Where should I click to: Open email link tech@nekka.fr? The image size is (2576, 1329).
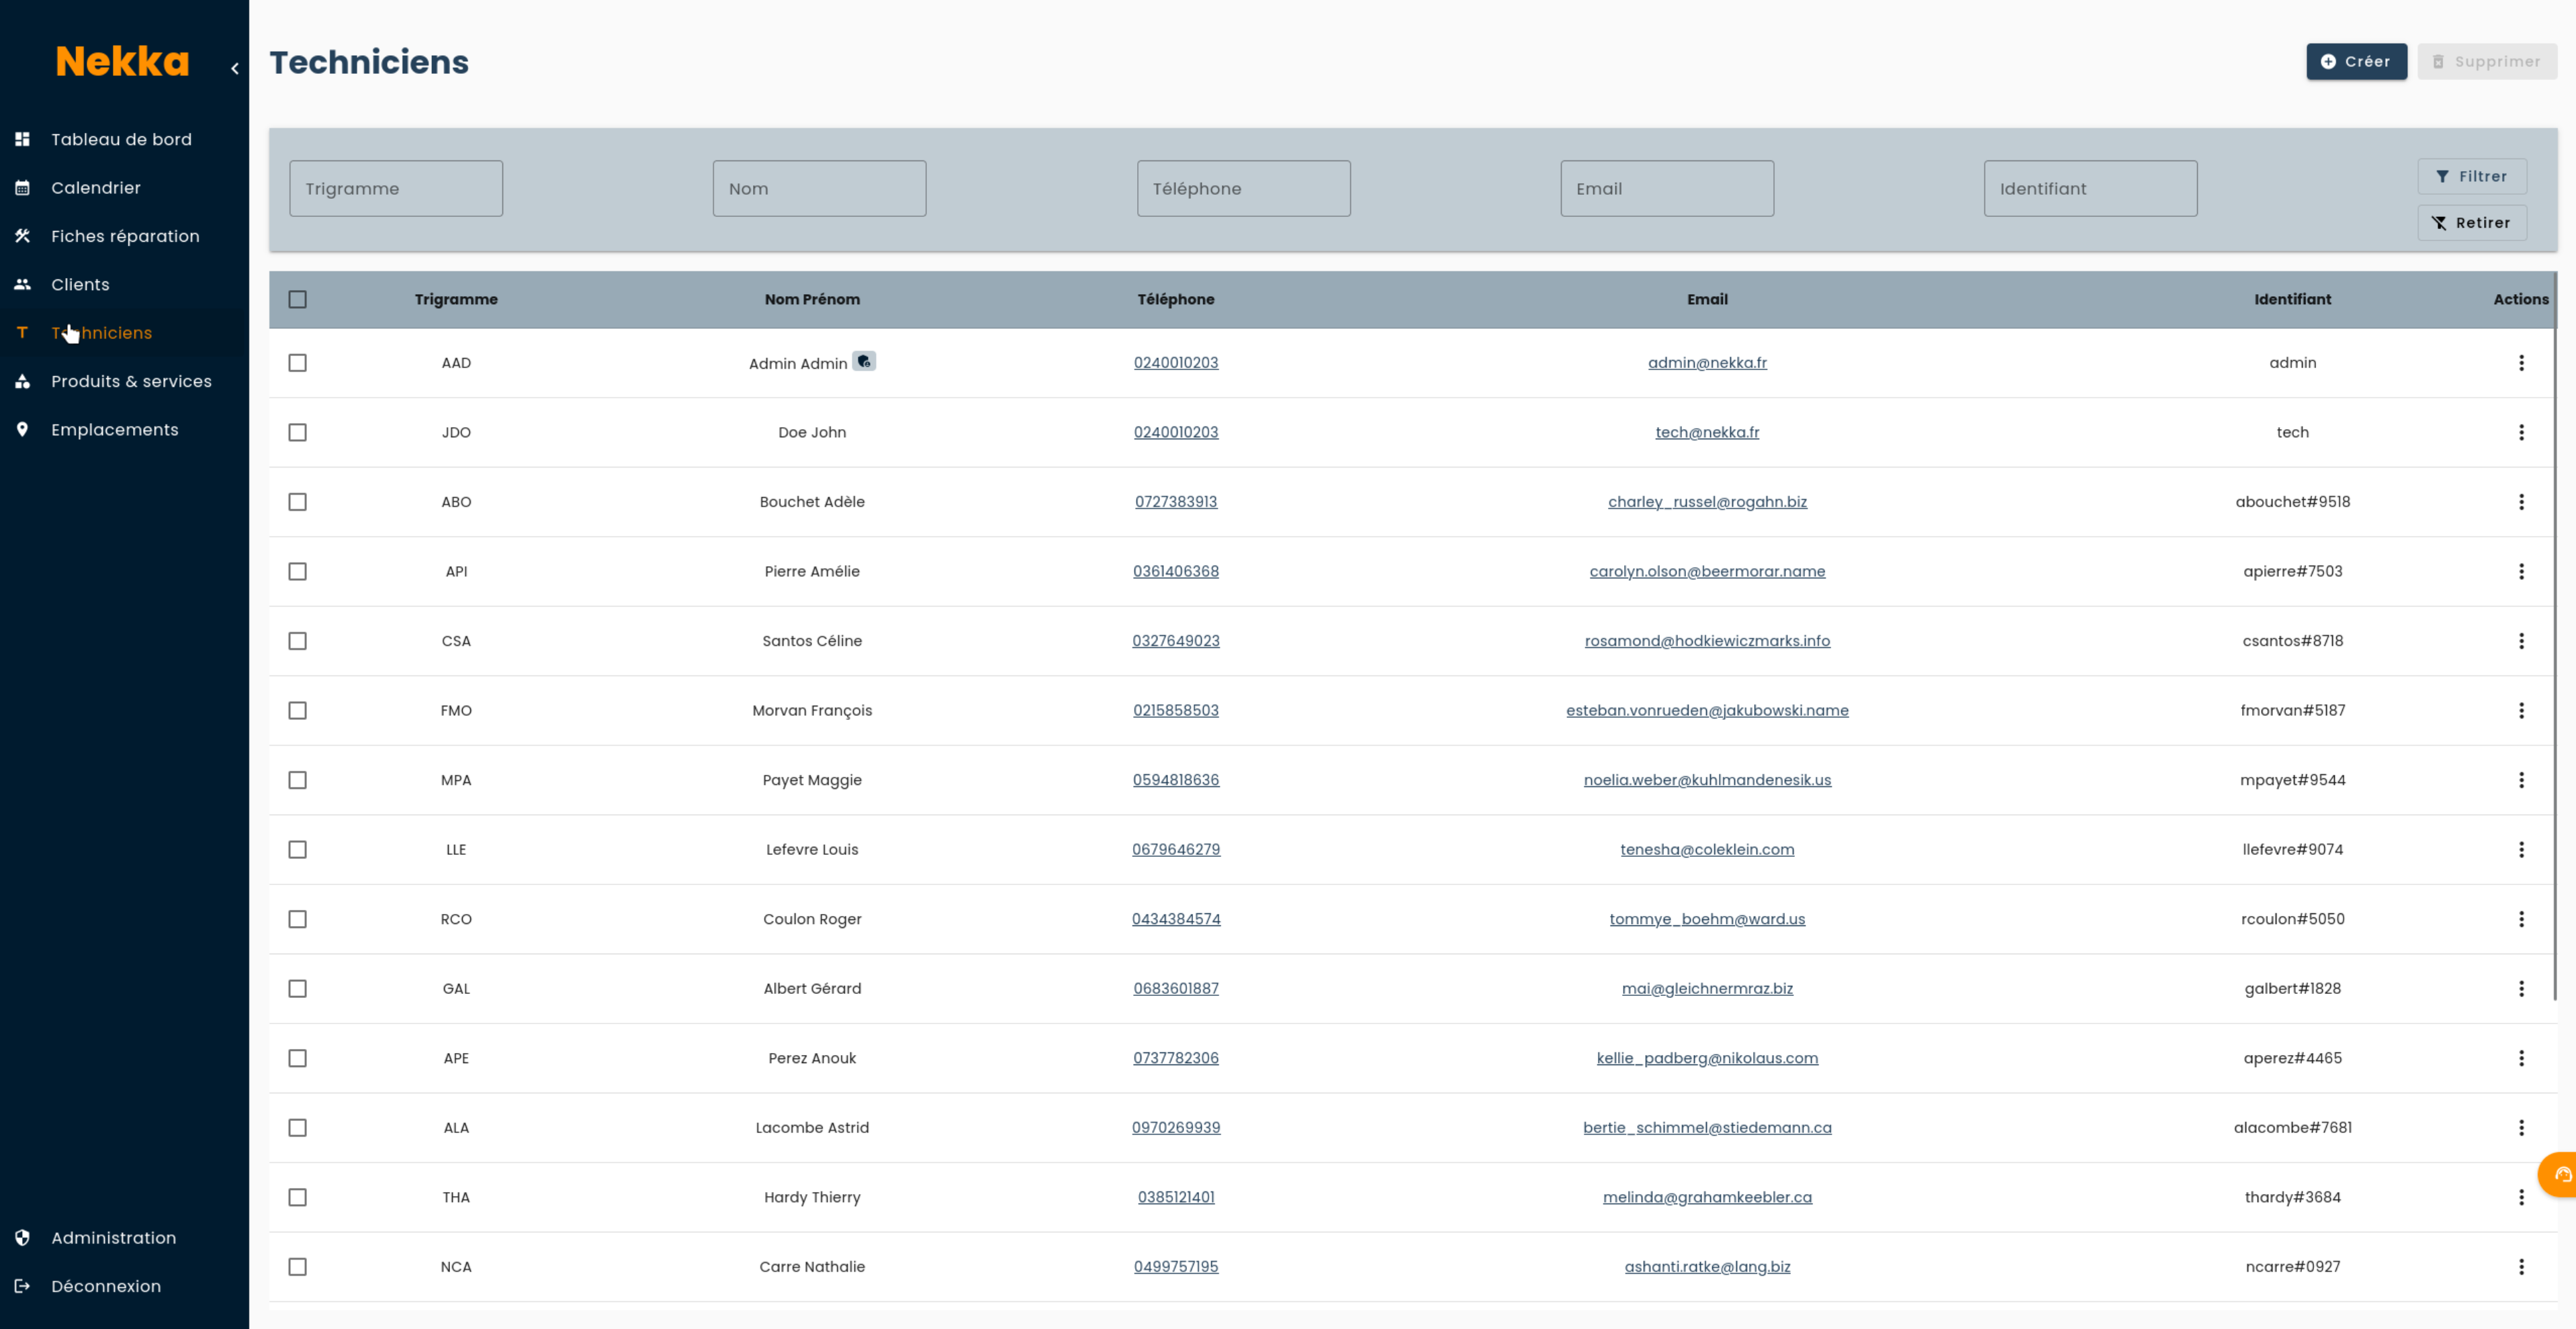1707,432
